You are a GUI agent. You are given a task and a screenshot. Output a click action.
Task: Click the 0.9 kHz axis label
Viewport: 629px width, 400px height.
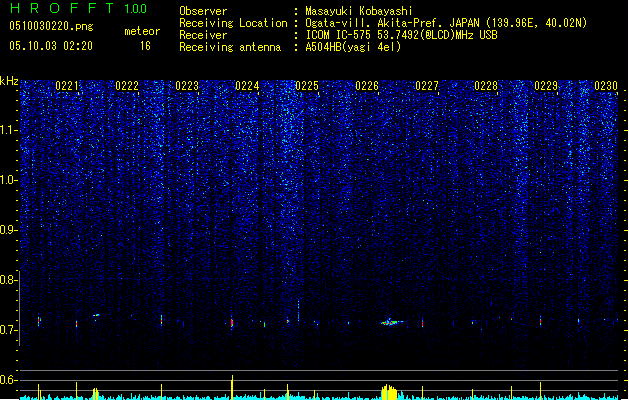click(8, 230)
